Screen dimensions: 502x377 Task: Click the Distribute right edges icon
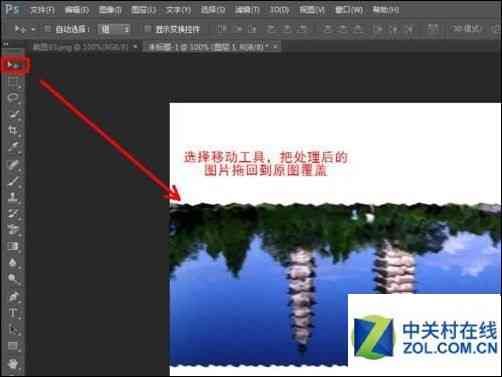[409, 29]
